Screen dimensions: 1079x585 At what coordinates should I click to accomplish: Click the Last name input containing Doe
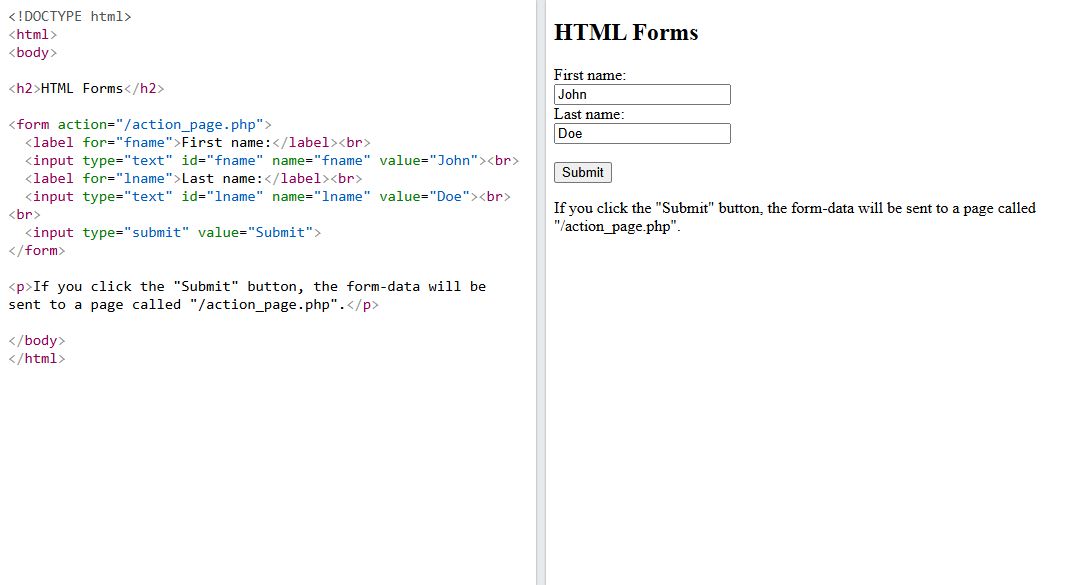point(641,133)
